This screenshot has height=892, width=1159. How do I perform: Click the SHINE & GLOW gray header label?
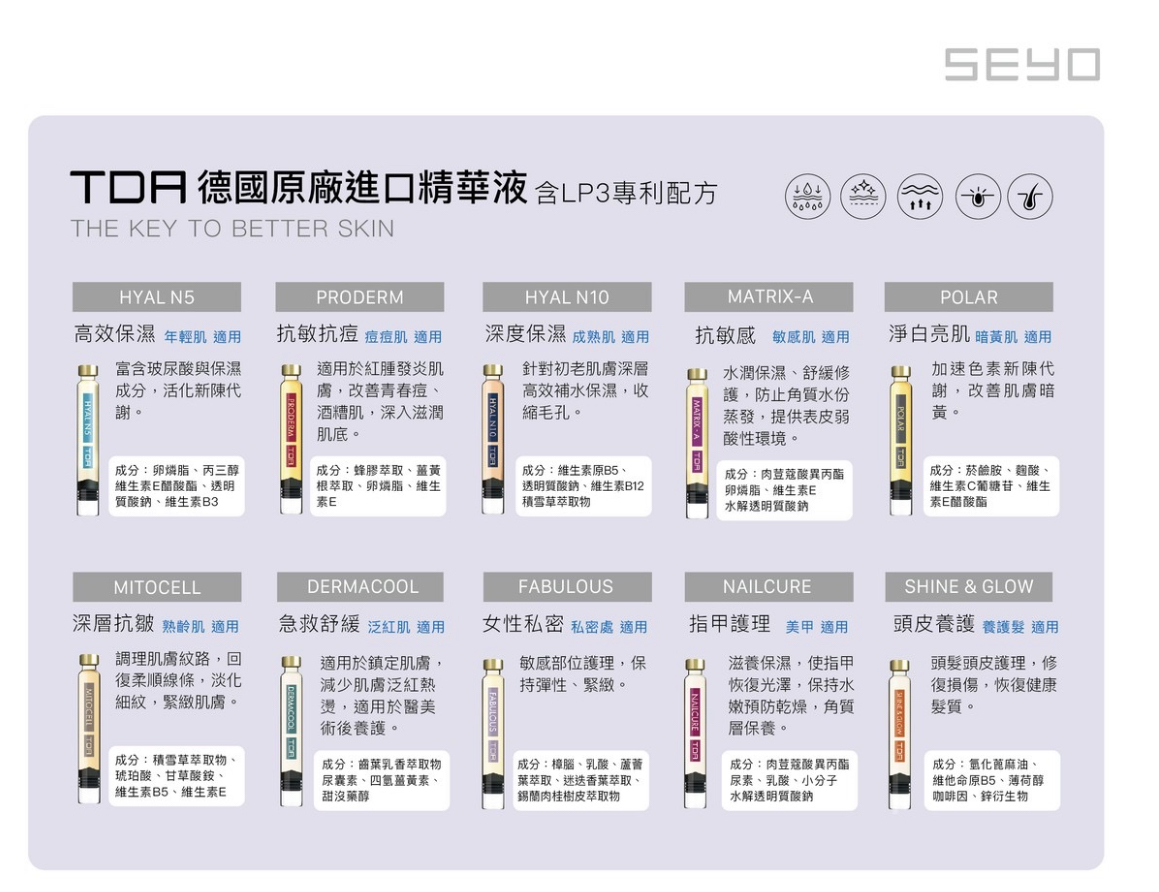(969, 587)
